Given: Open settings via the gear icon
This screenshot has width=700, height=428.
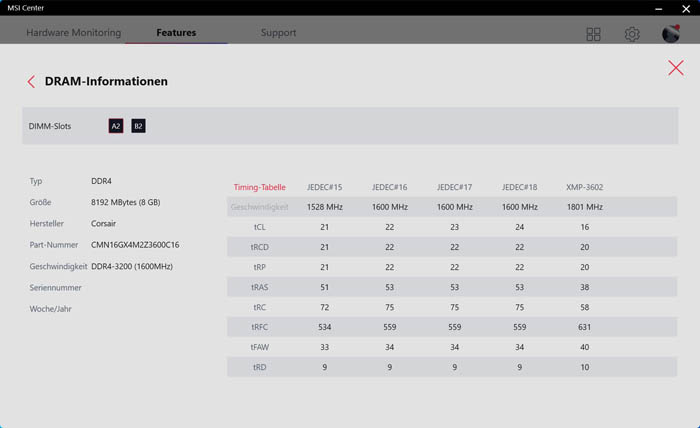Looking at the screenshot, I should click(632, 34).
